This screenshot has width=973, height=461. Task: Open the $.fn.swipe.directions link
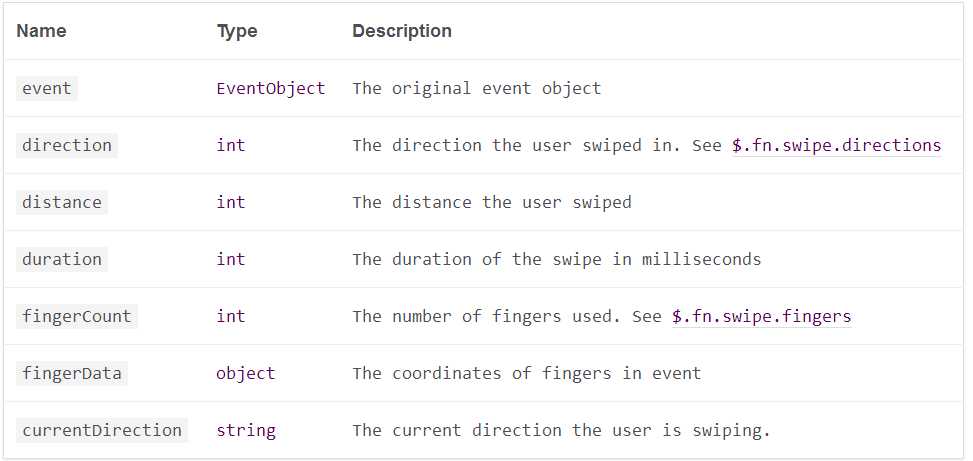[836, 145]
